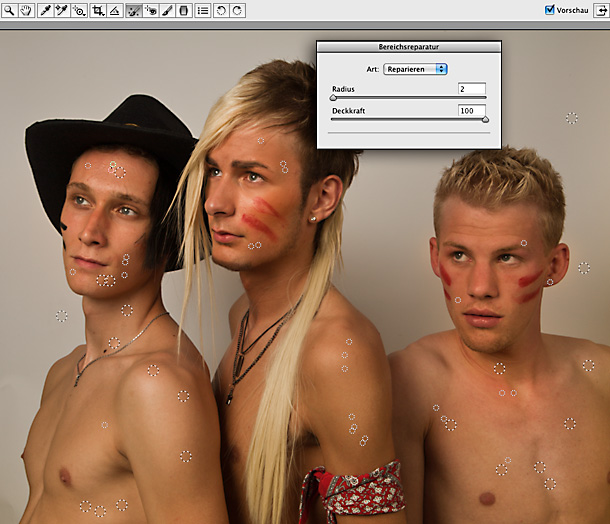
Task: Open the Camera Raw preferences list icon
Action: pos(203,11)
